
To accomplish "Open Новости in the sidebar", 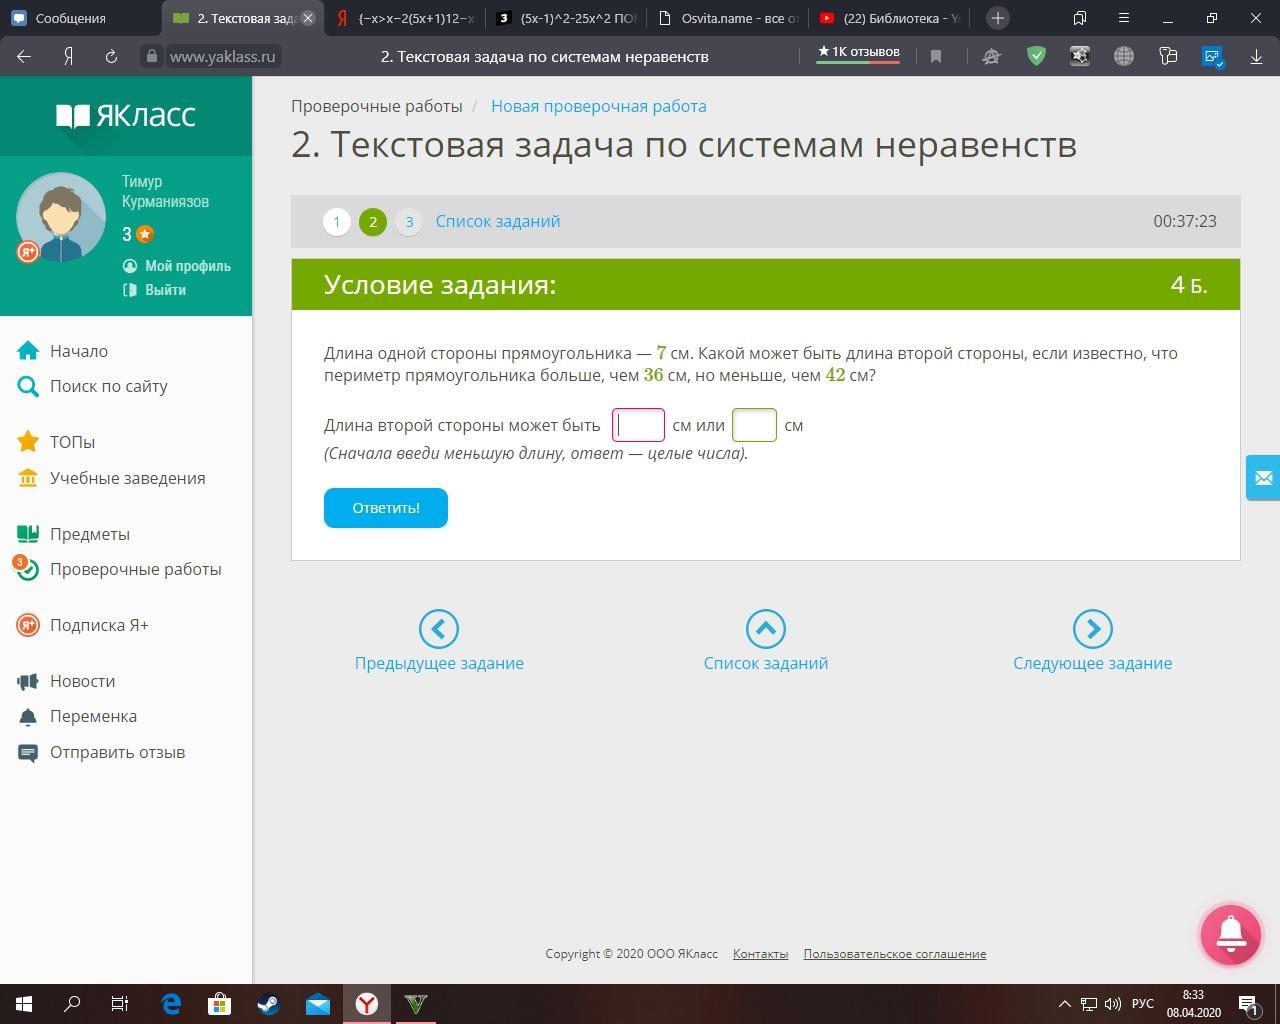I will [x=82, y=681].
